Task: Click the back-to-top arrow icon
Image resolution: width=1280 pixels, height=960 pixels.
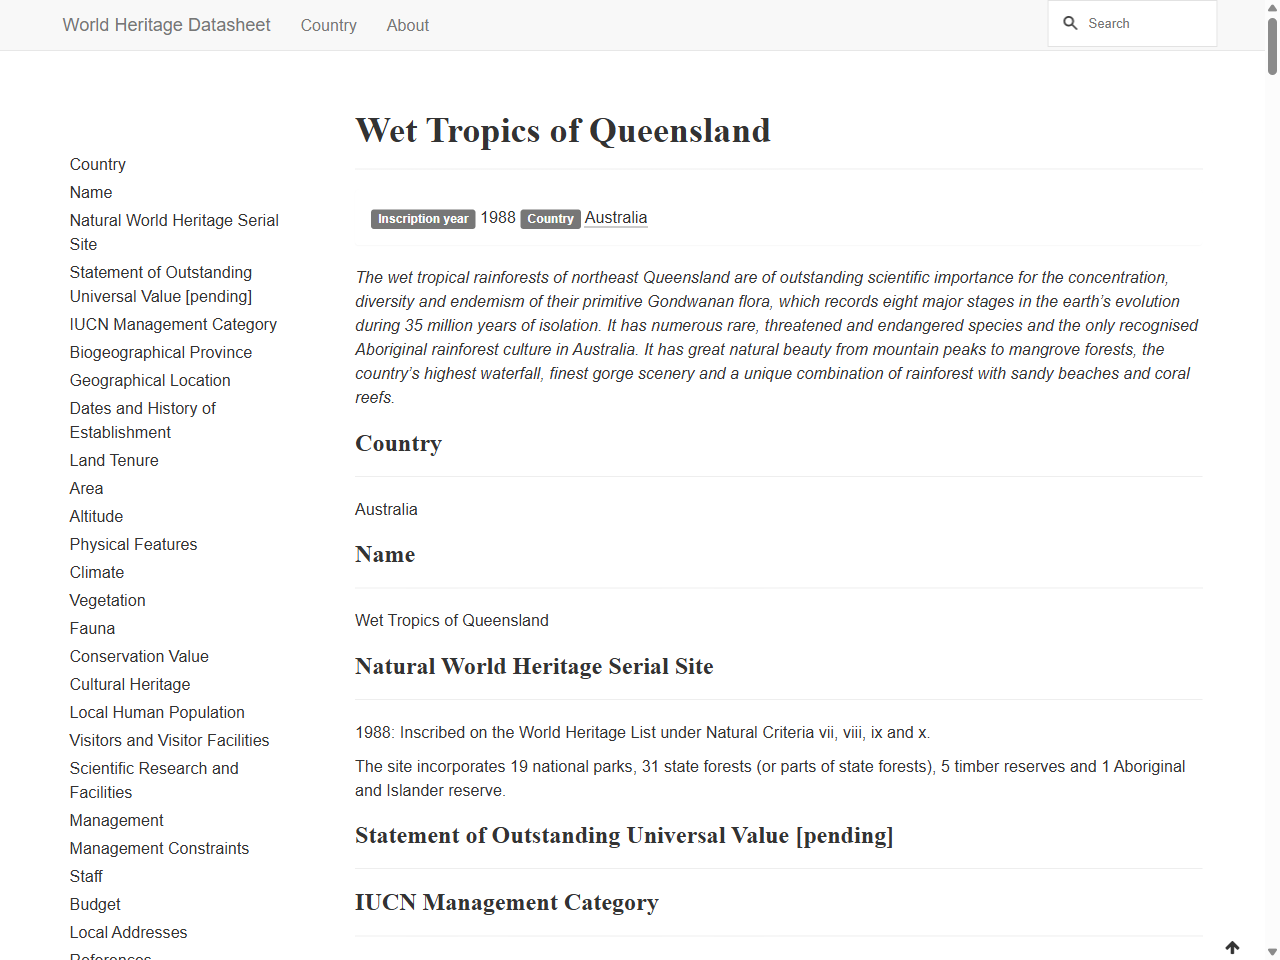Action: [x=1232, y=947]
